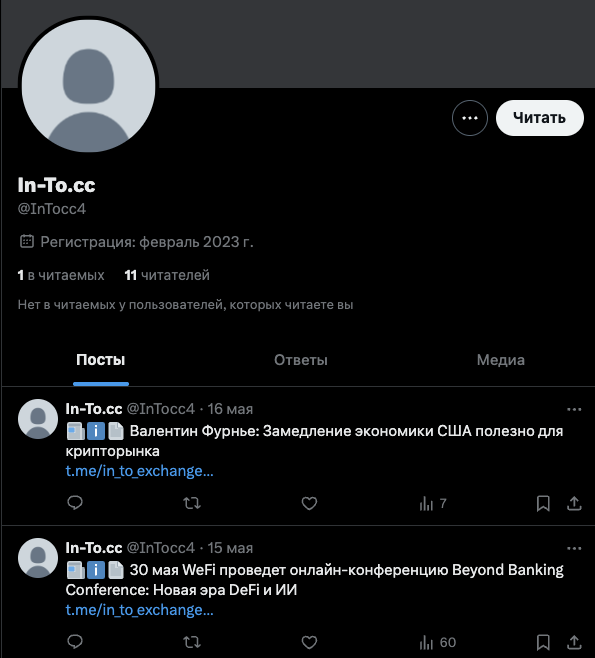View analytics showing 7 views
The height and width of the screenshot is (658, 595).
(433, 503)
